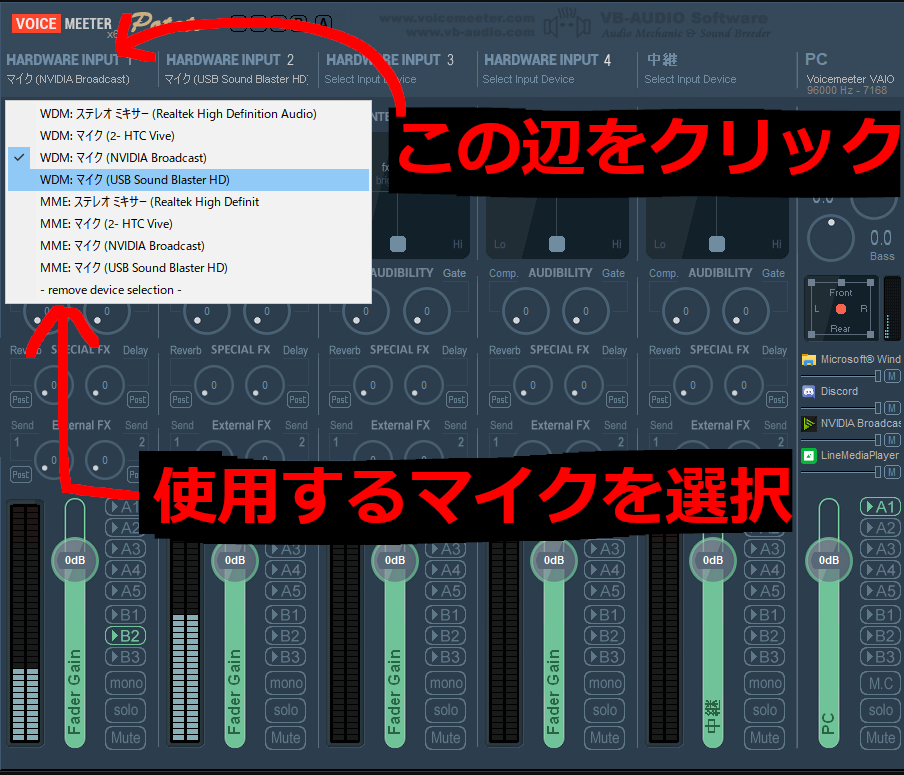Choose MME: マイク (USB Sound Blaster HD)
Screen dimensions: 904x775
tap(188, 268)
